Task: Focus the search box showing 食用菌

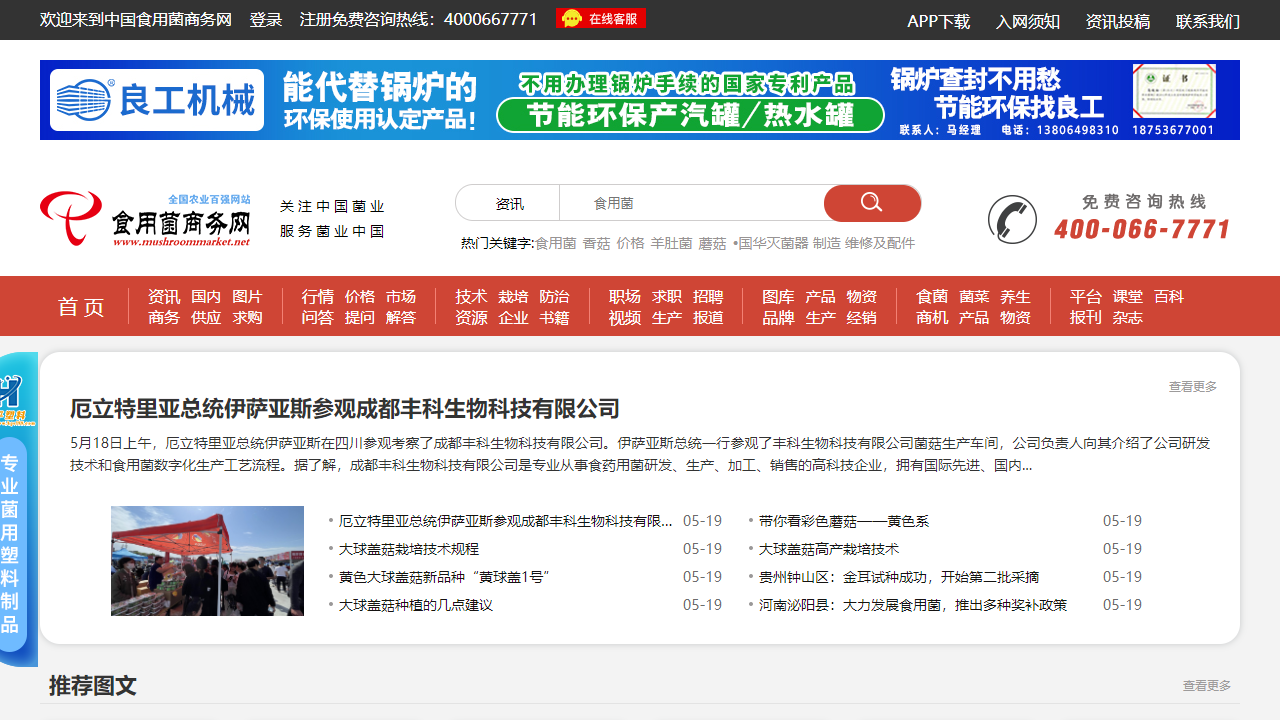Action: (x=691, y=203)
